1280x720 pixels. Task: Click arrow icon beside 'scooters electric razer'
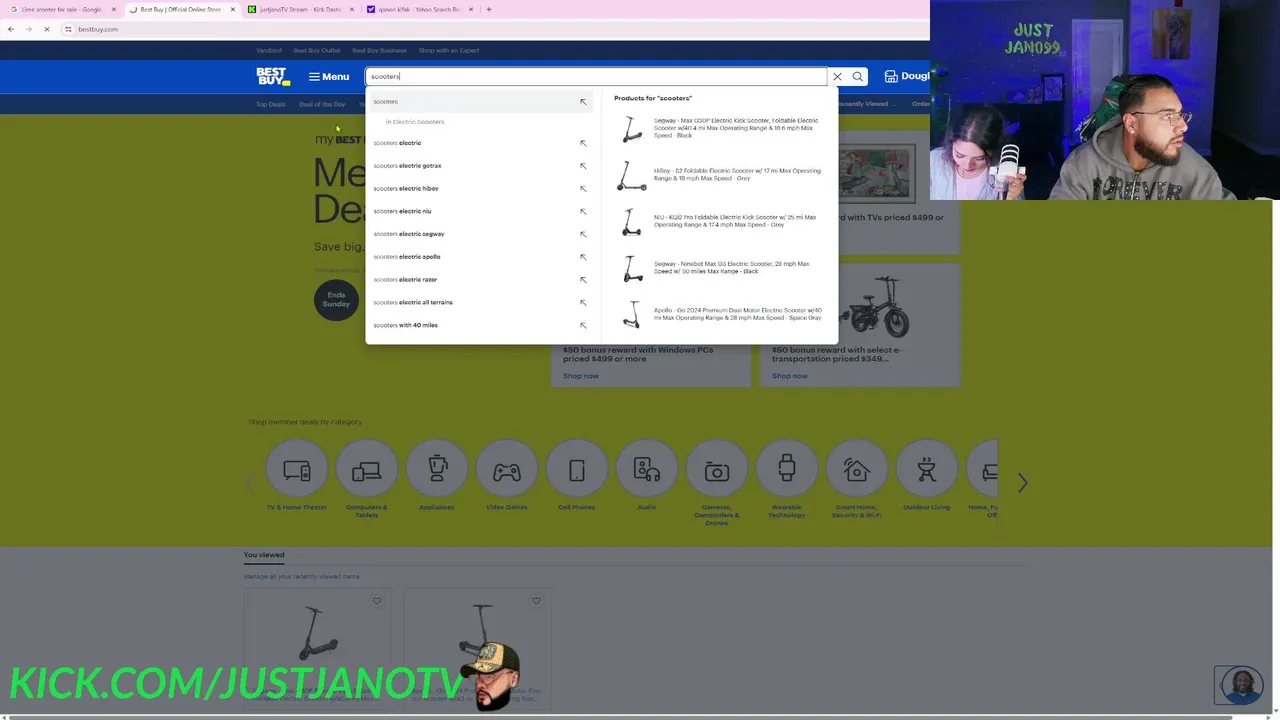pyautogui.click(x=583, y=280)
